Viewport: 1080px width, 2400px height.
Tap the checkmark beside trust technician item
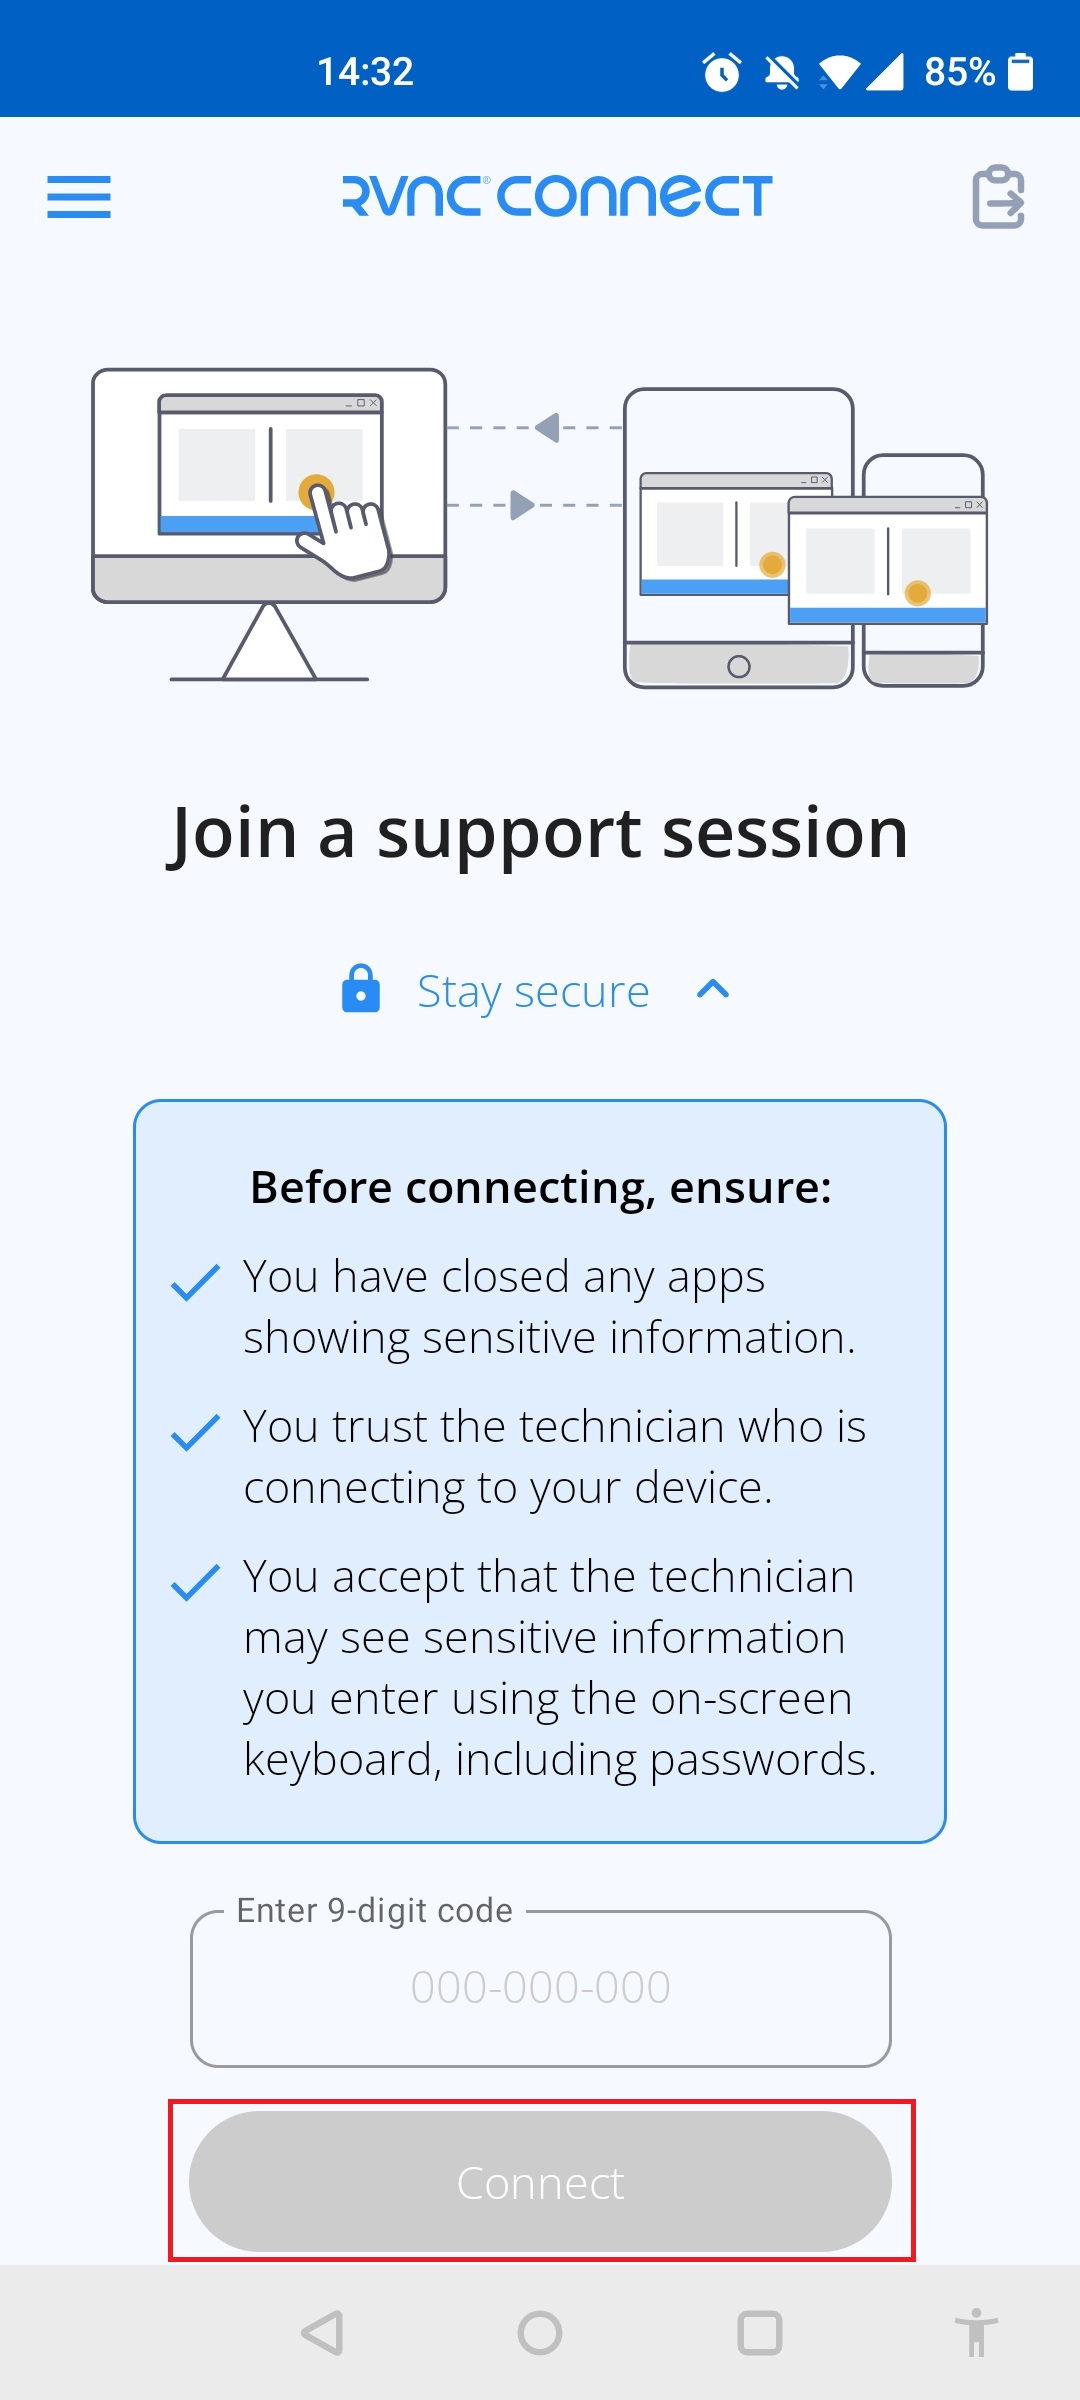pyautogui.click(x=196, y=1432)
